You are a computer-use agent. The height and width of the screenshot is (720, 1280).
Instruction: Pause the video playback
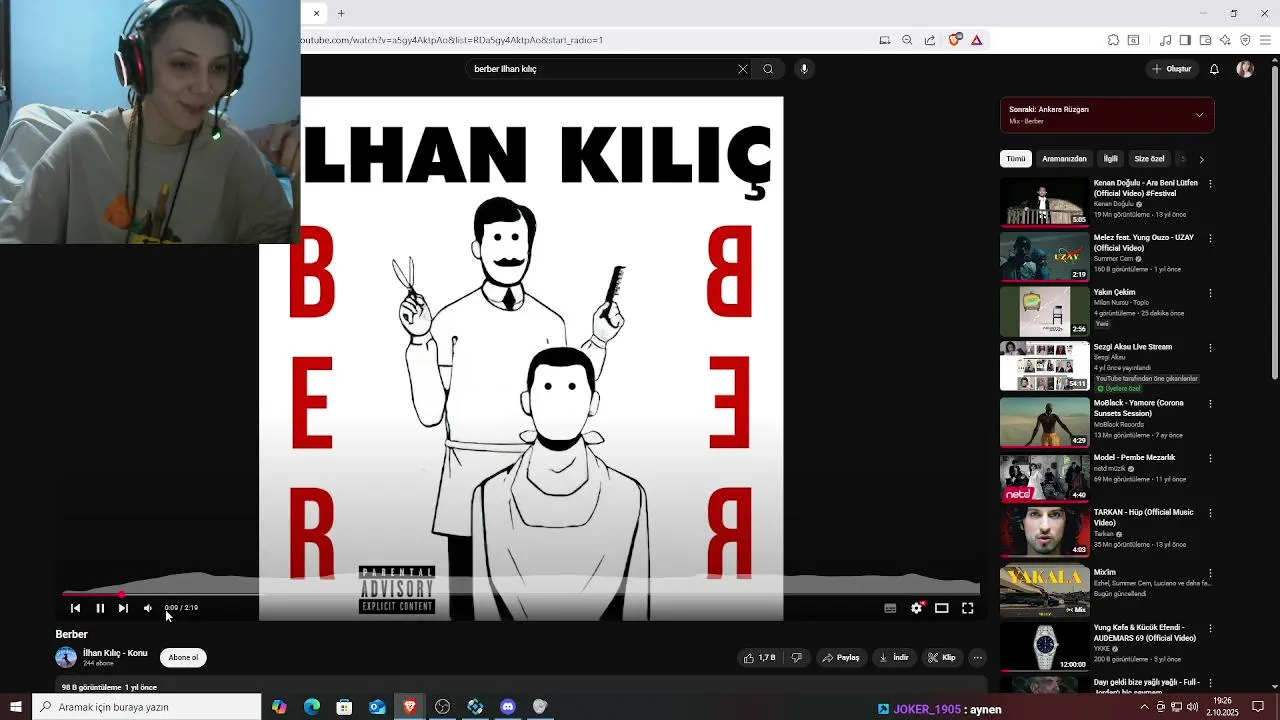(x=100, y=608)
